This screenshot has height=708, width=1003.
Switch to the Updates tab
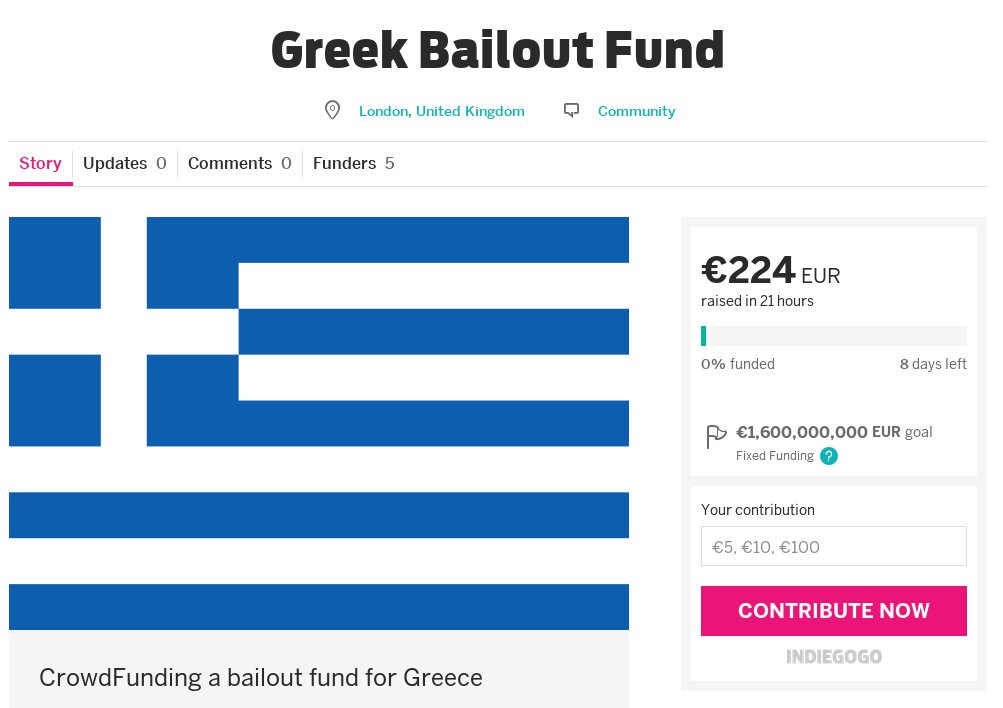click(x=124, y=164)
